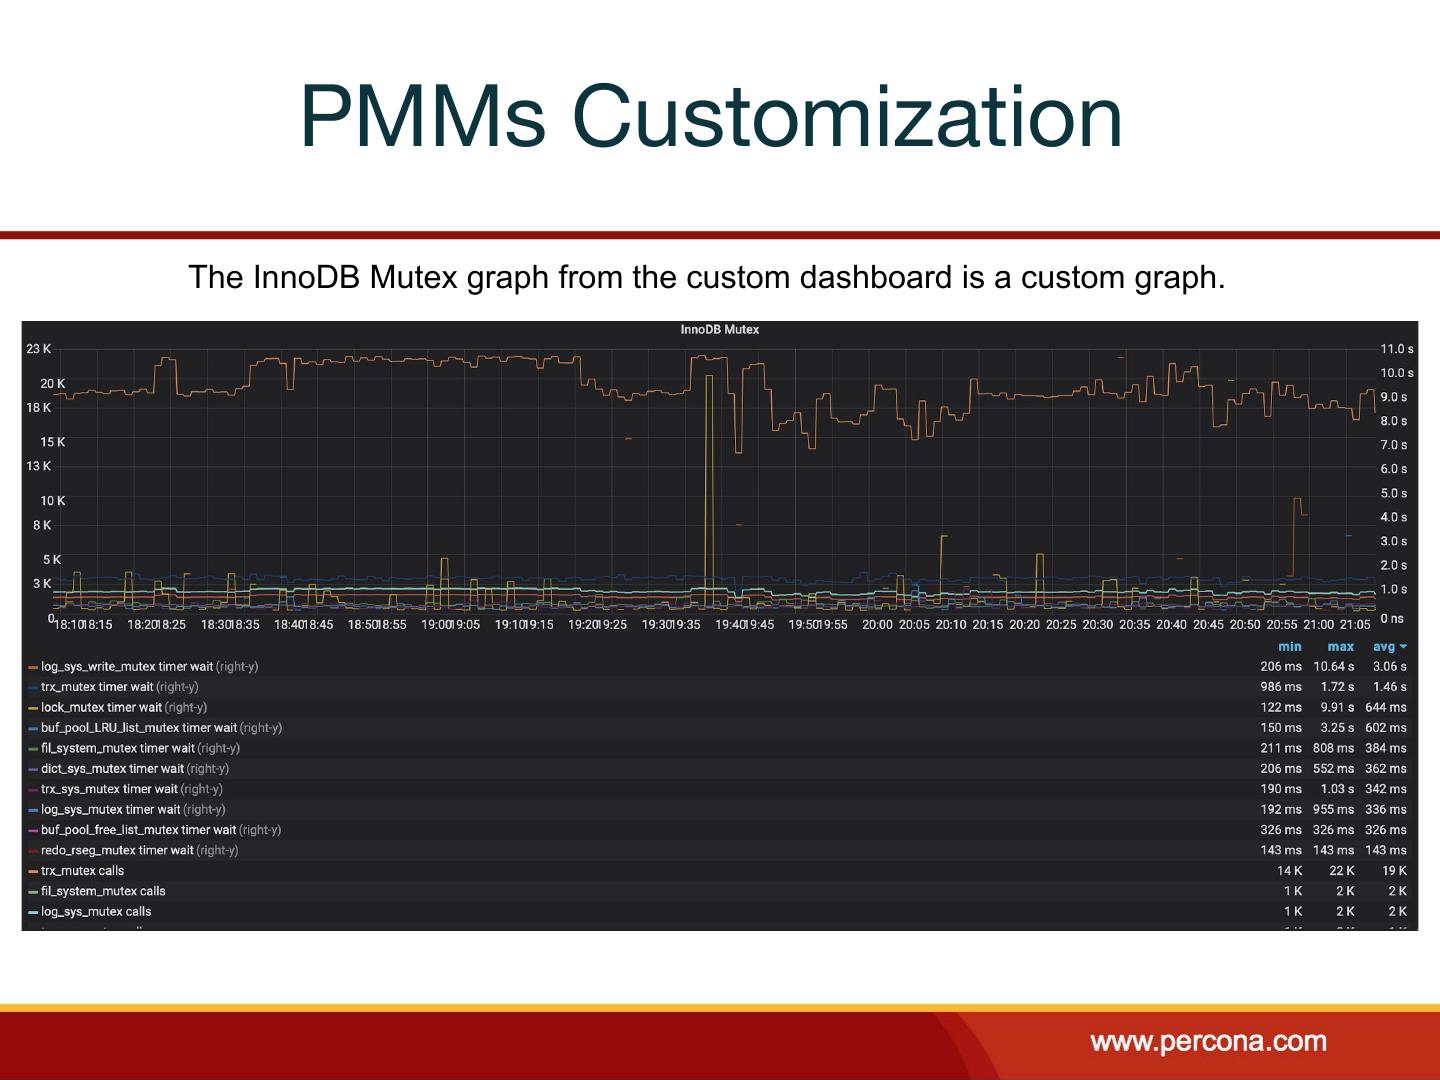
Task: Click the 3.25 s max value
Action: [x=1337, y=728]
